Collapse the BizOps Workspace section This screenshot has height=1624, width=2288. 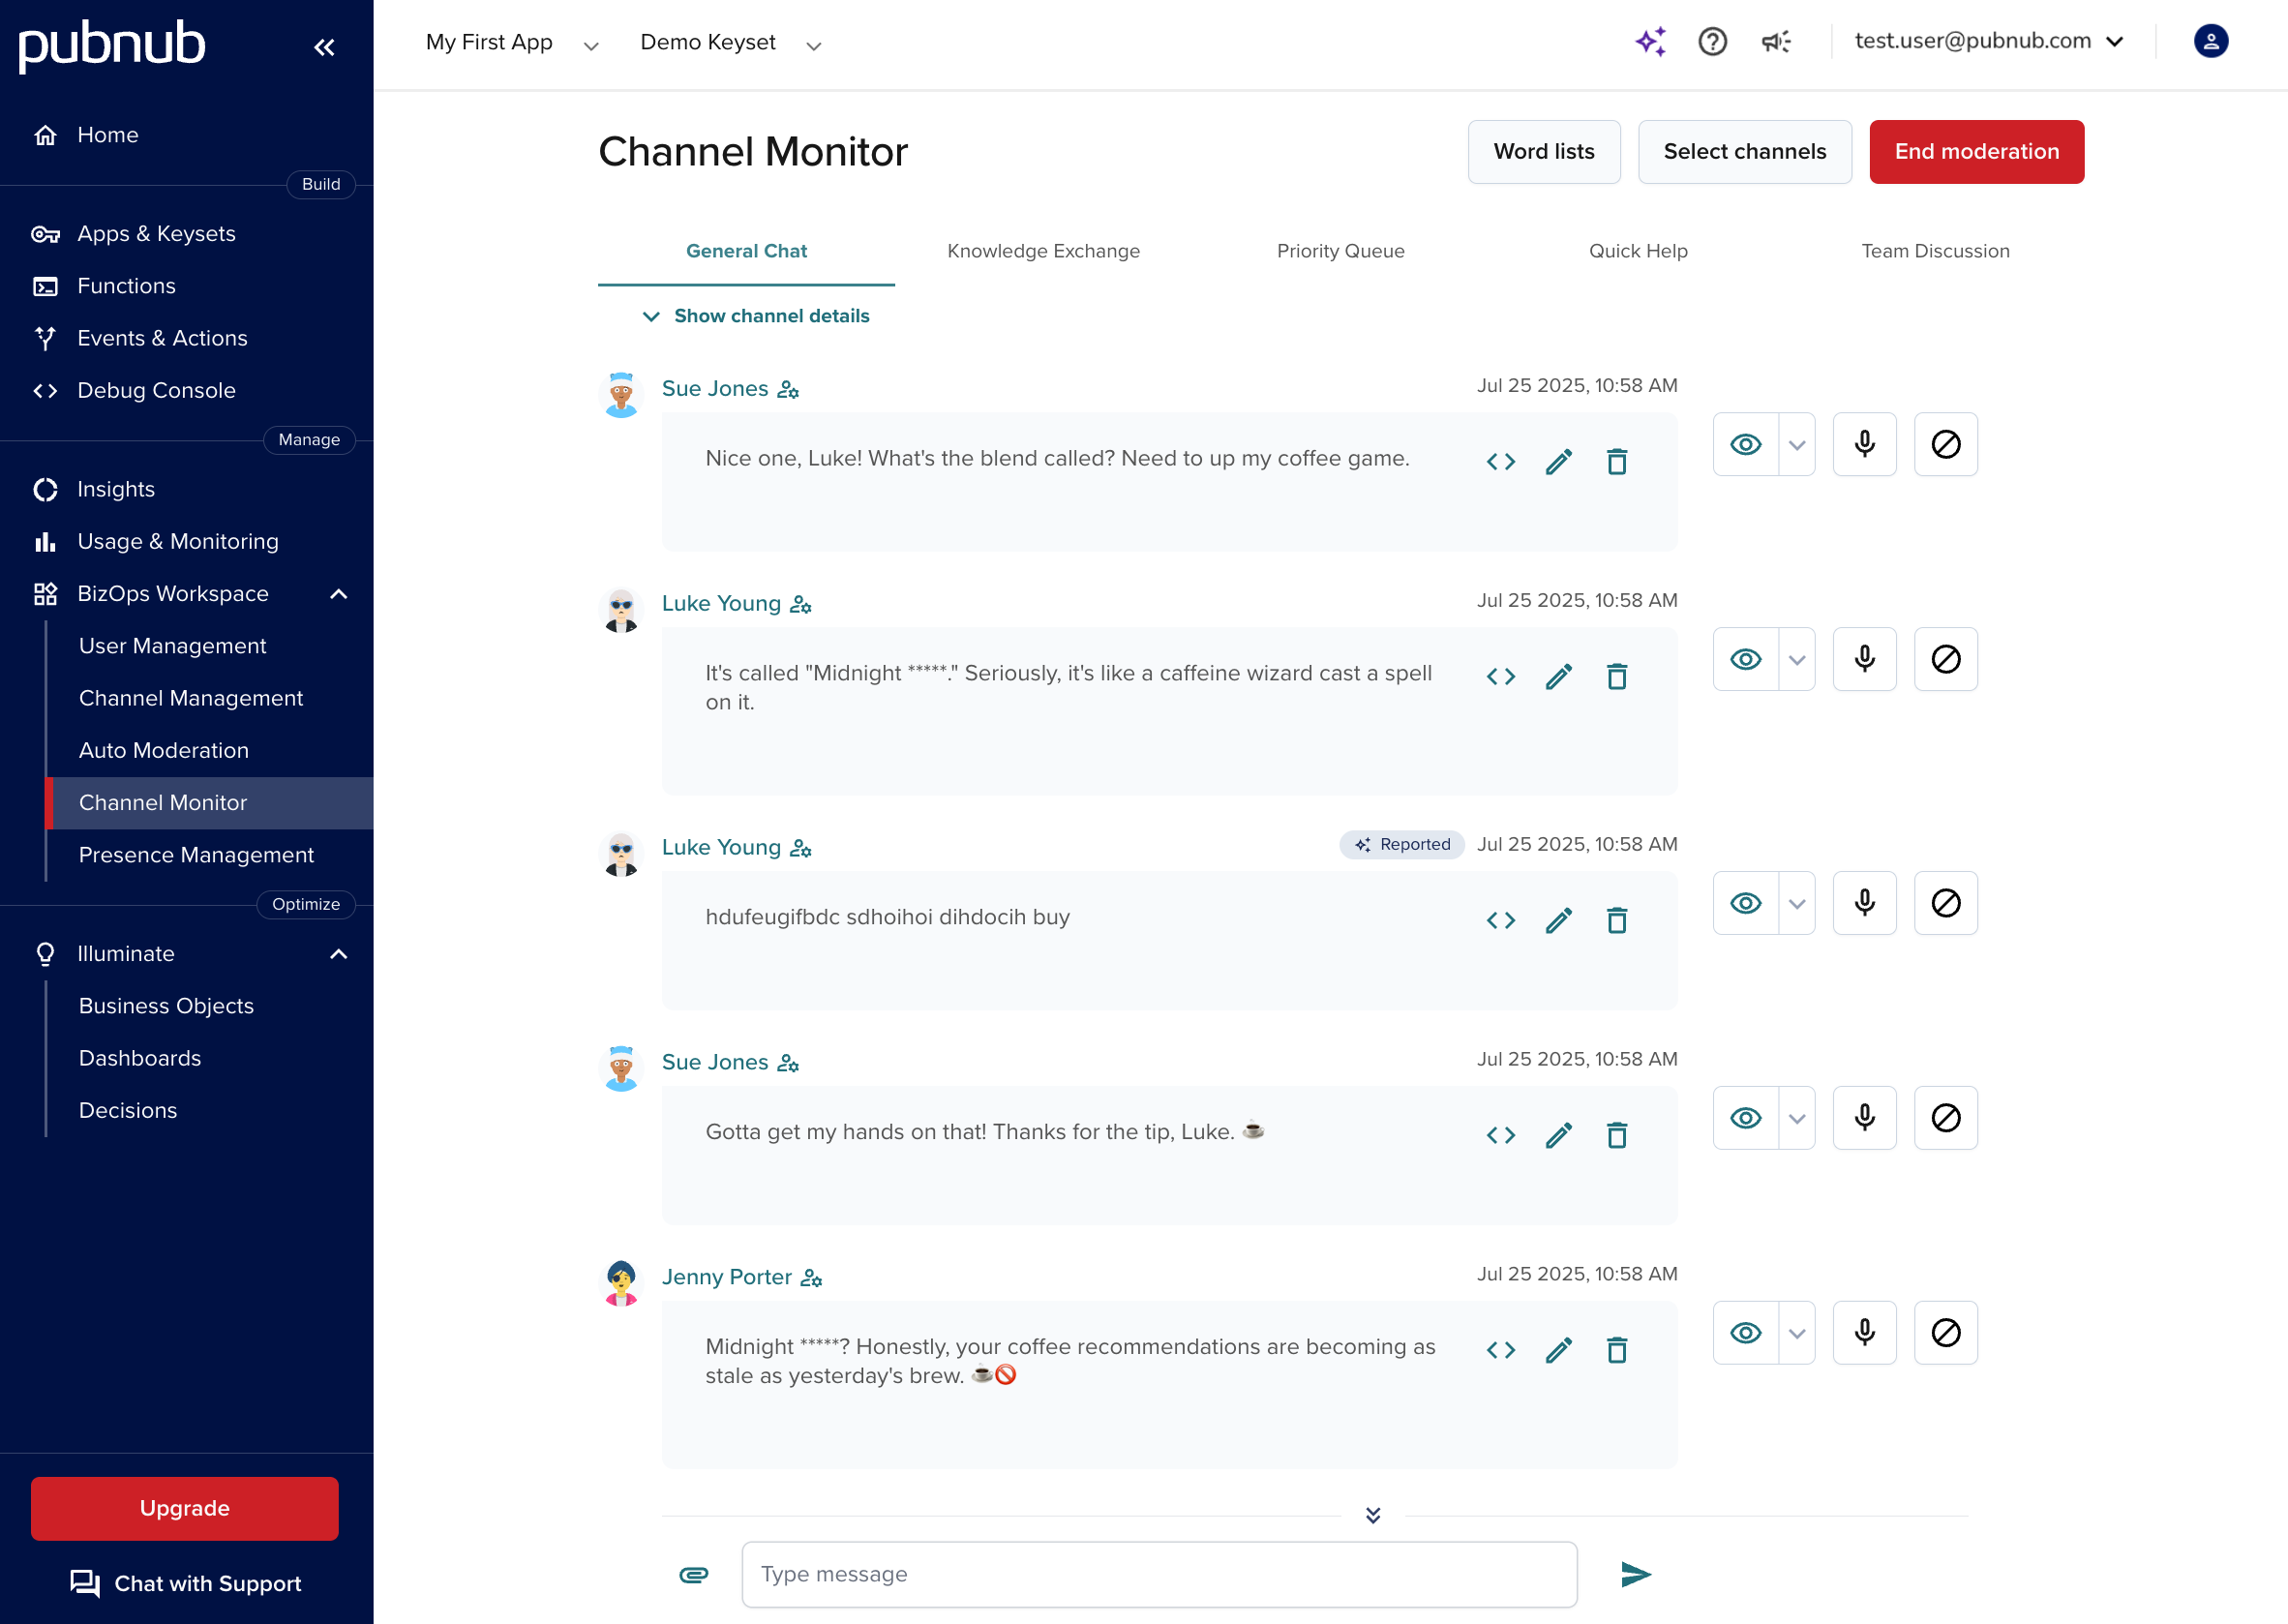click(x=338, y=593)
